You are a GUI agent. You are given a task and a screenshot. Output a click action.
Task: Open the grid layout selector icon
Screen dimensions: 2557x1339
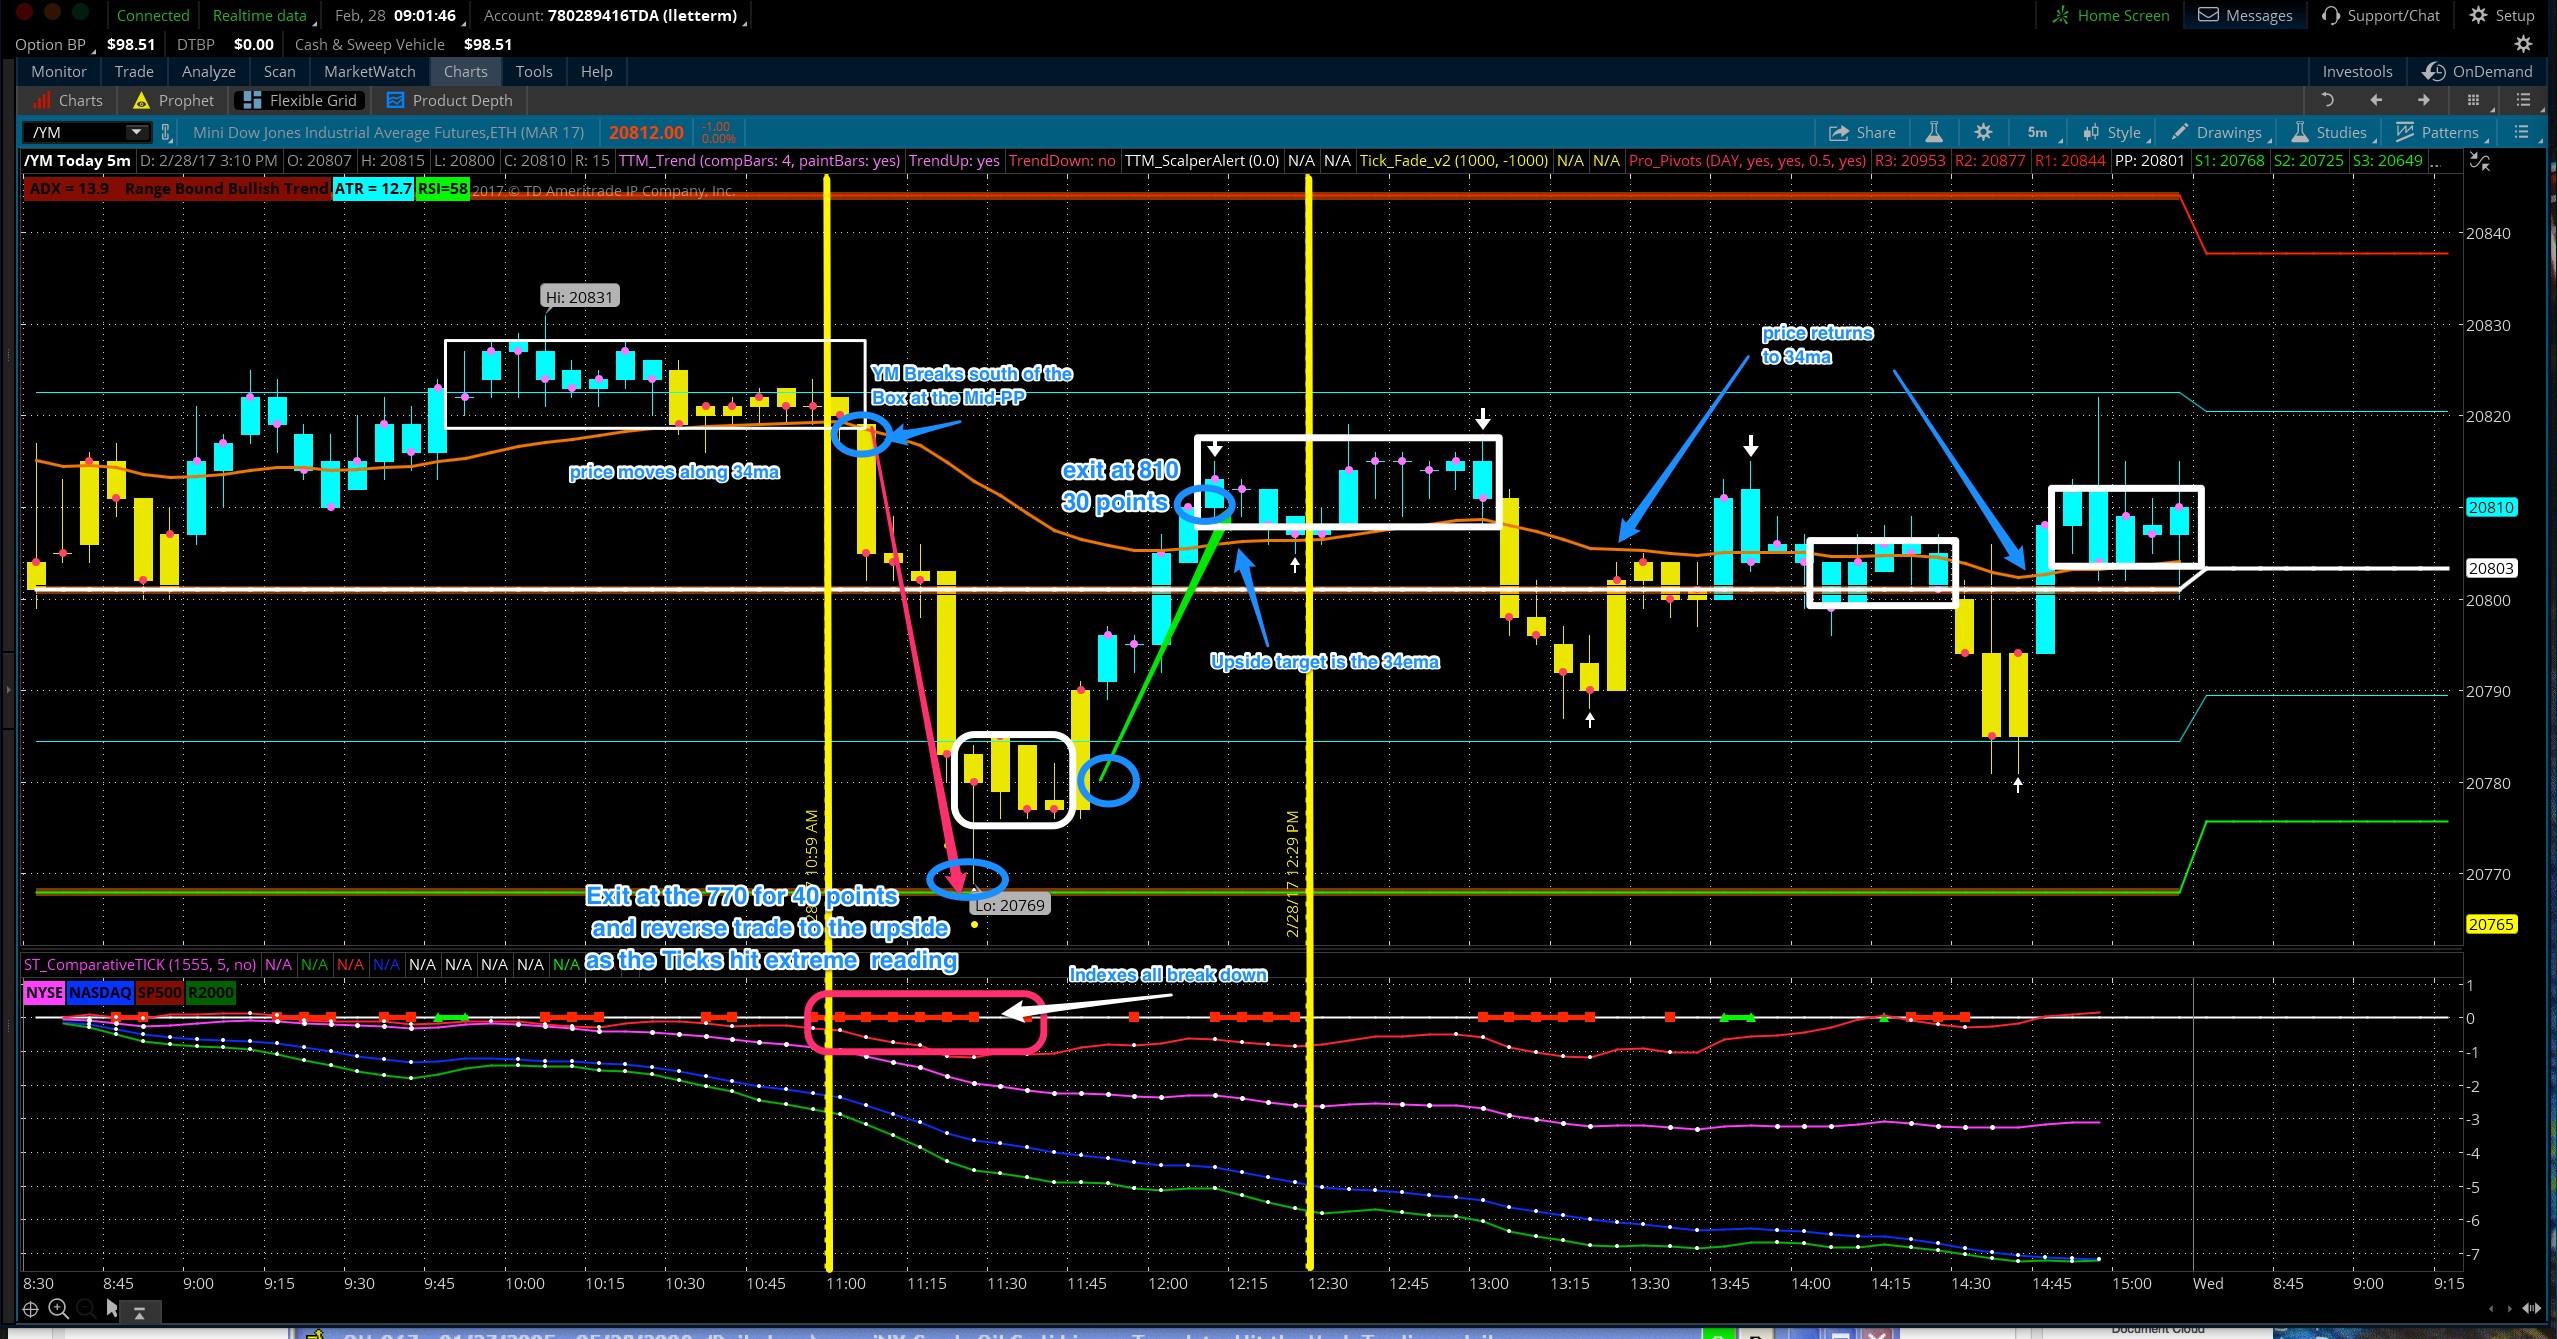[x=2473, y=100]
